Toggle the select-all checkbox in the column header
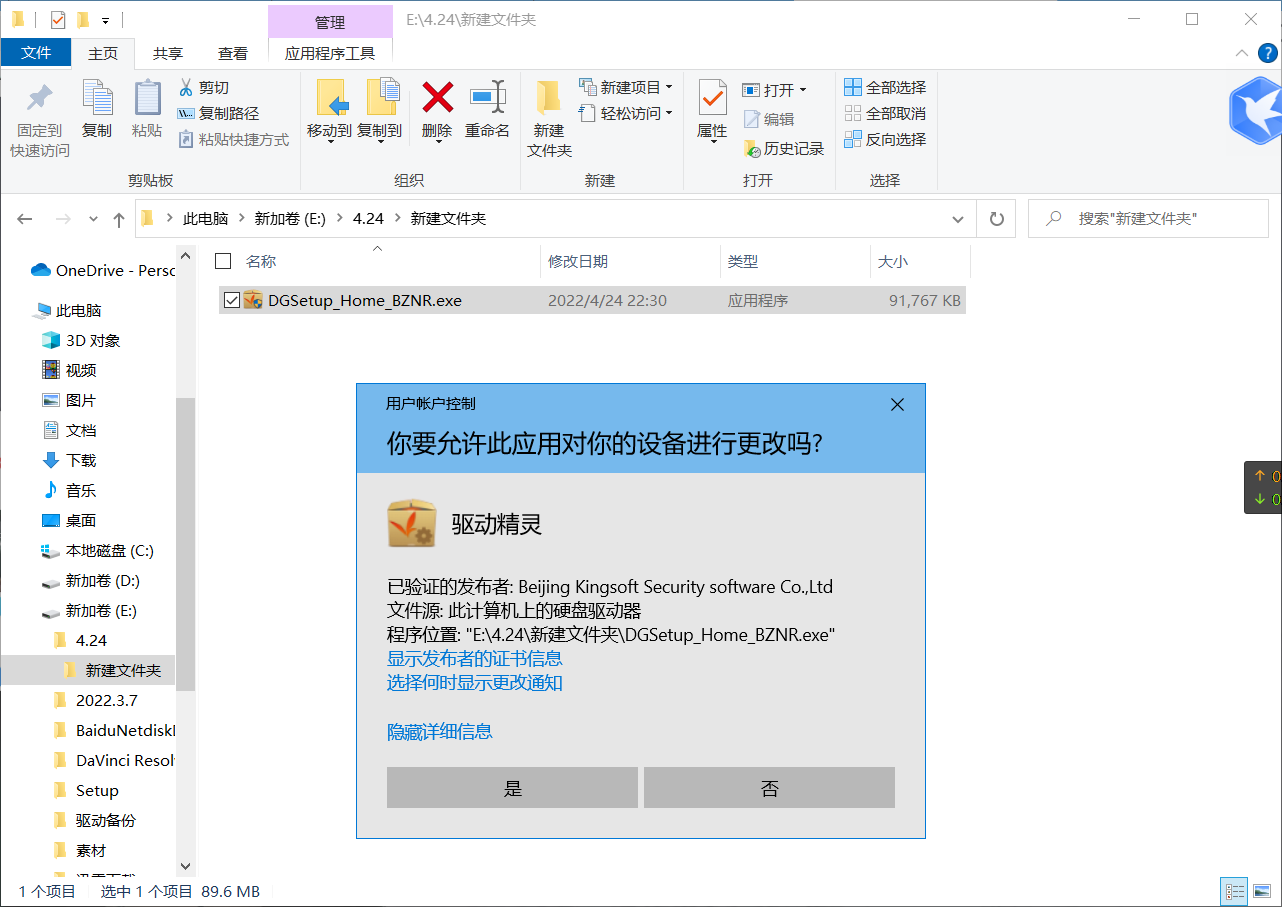The image size is (1282, 907). [224, 261]
